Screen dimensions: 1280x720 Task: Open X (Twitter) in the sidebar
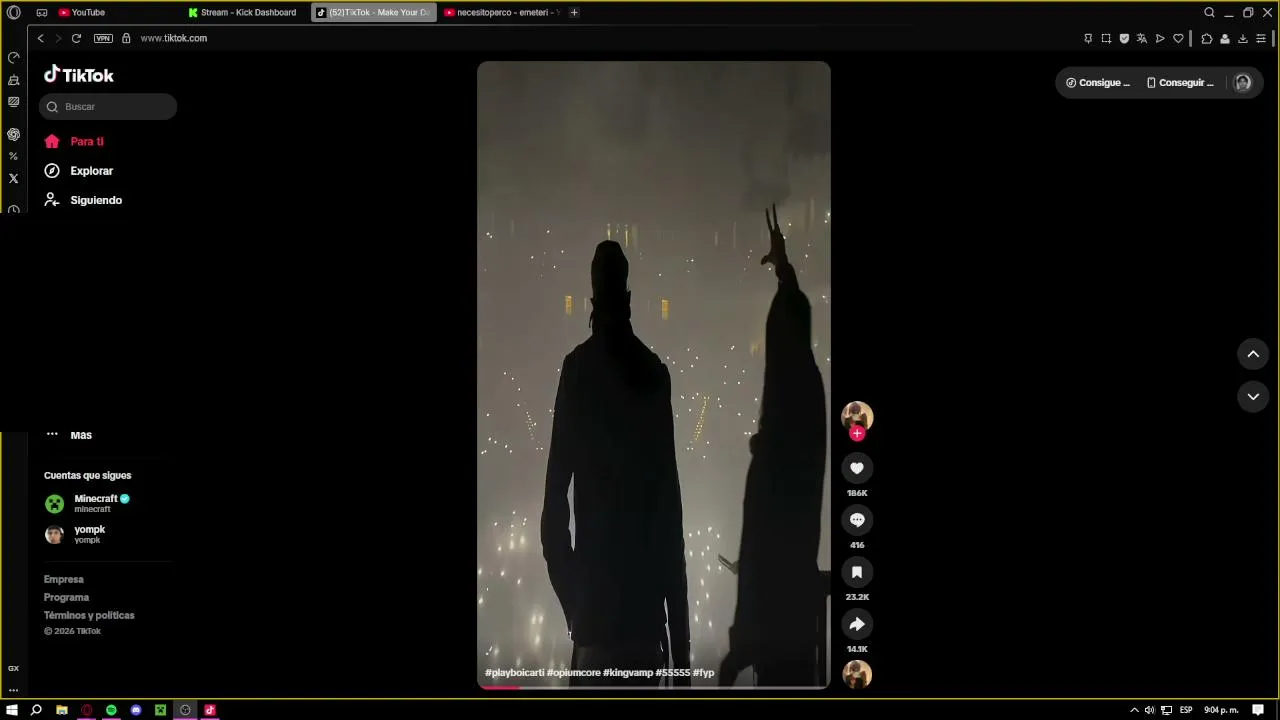[x=13, y=178]
